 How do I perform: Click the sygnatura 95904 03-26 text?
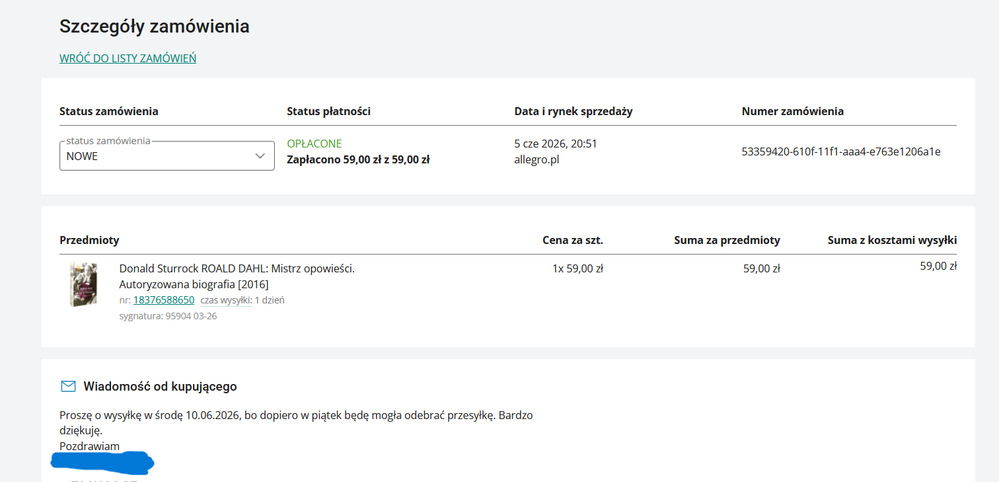(168, 316)
